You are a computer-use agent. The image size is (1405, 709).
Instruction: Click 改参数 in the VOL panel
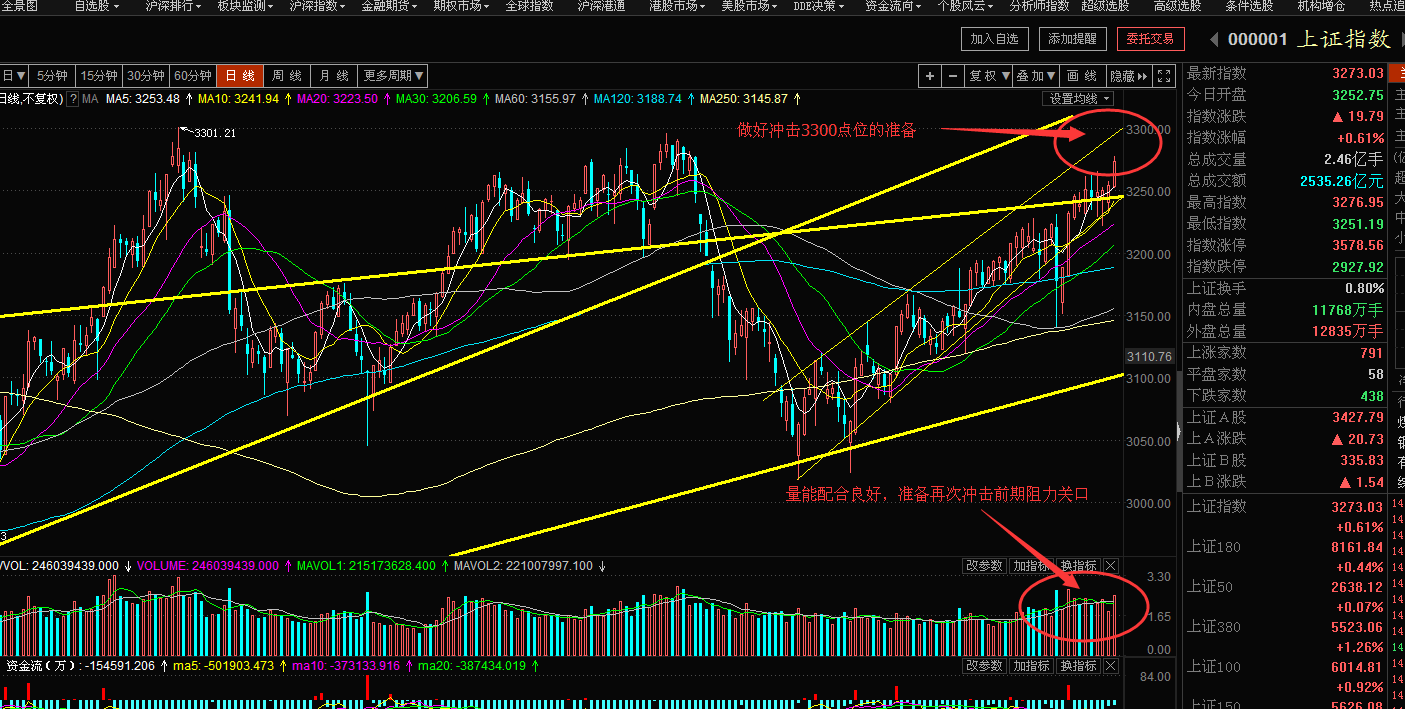pyautogui.click(x=984, y=566)
